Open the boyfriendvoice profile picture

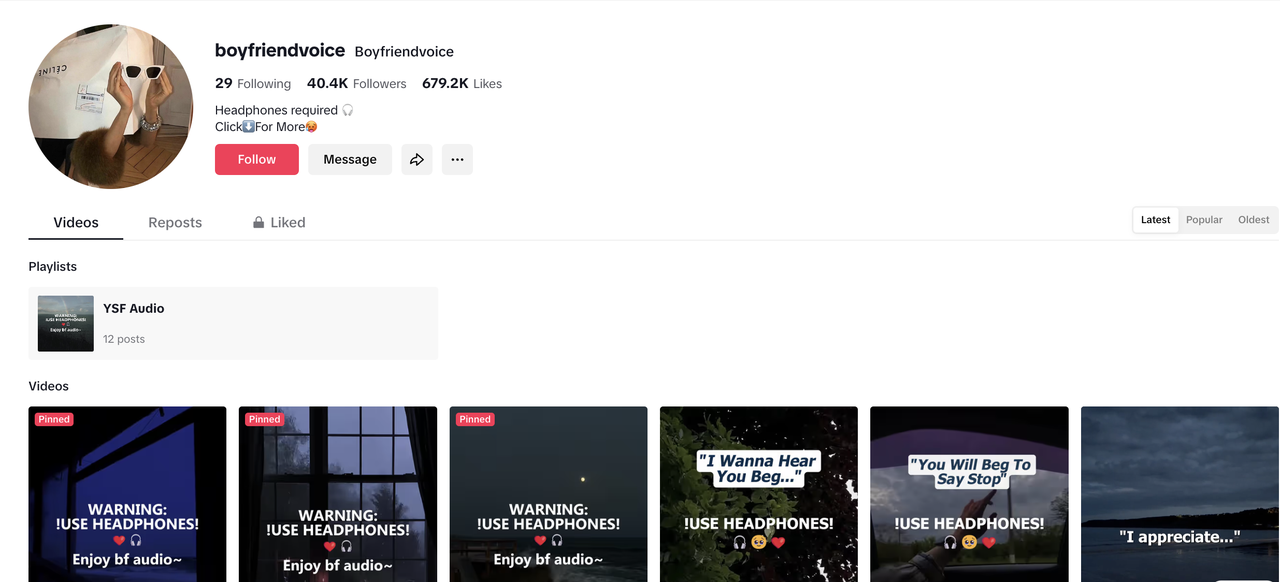(x=111, y=106)
